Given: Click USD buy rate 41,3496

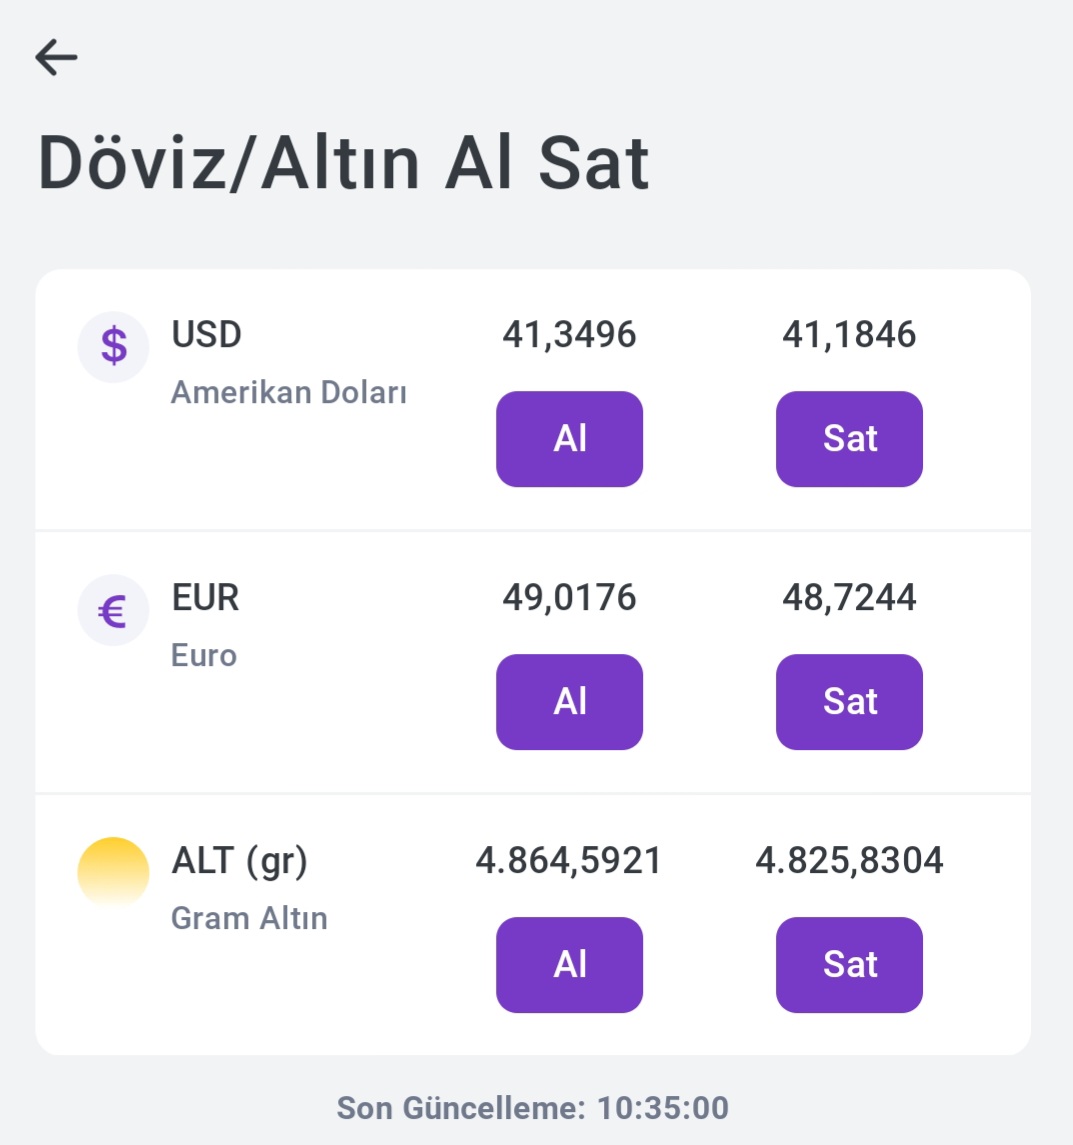Looking at the screenshot, I should pyautogui.click(x=569, y=334).
